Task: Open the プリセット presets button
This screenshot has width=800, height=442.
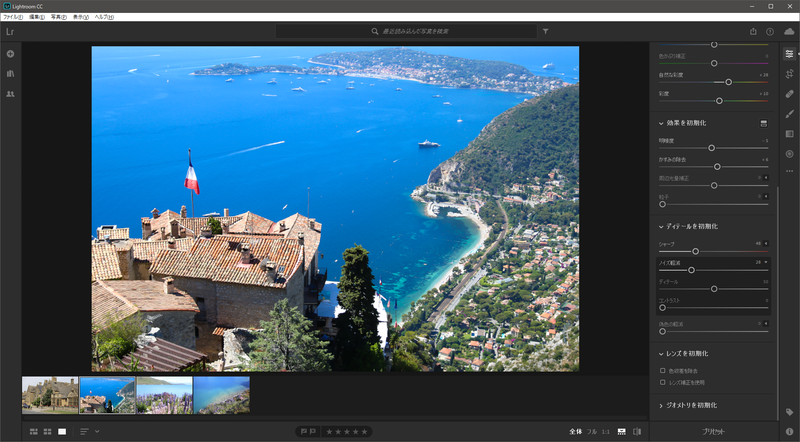Action: (713, 432)
